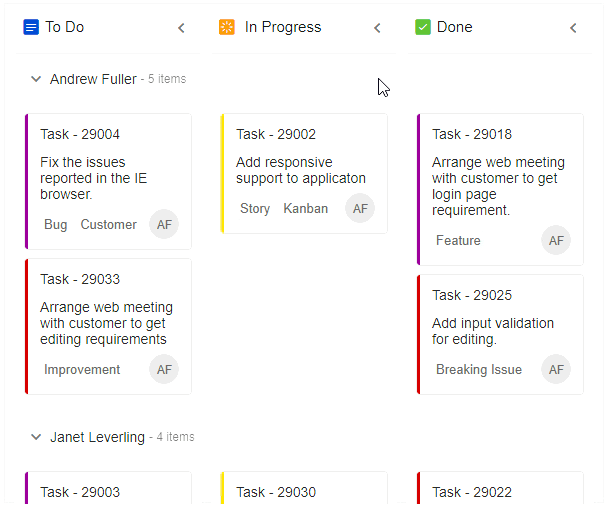This screenshot has width=608, height=512.
Task: Click the AF avatar on Task 29004
Action: (164, 224)
